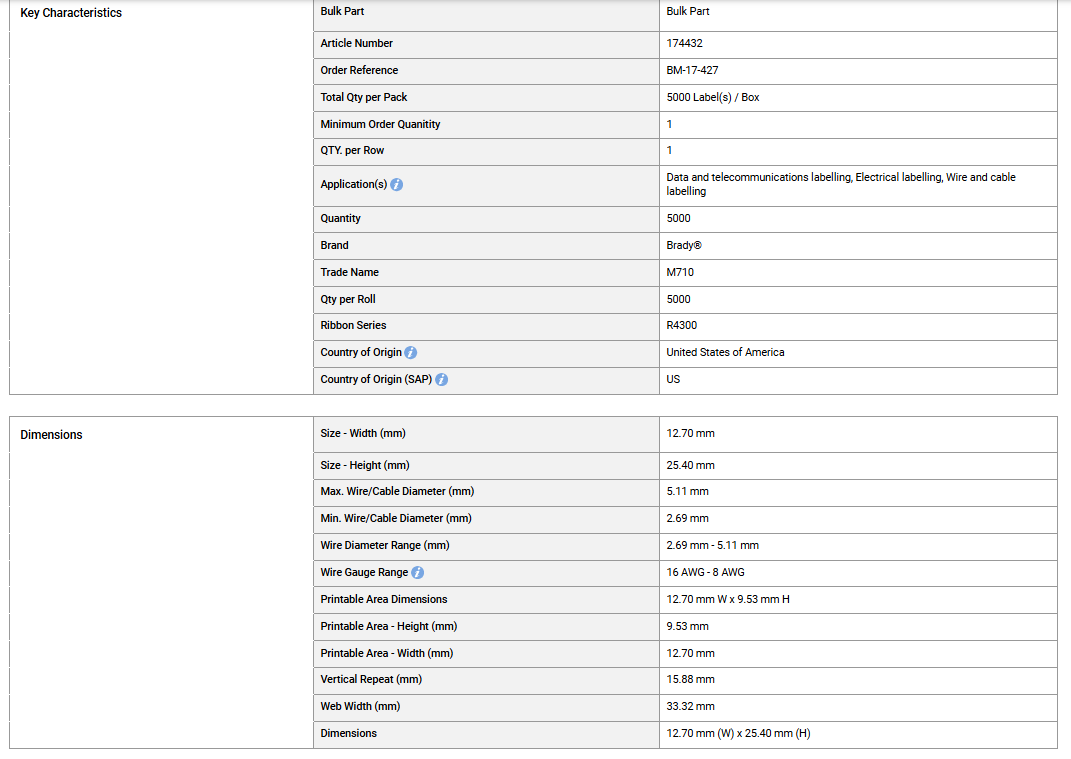Viewport: 1071px width, 759px height.
Task: Click the Total Qty per Pack label
Action: (x=363, y=97)
